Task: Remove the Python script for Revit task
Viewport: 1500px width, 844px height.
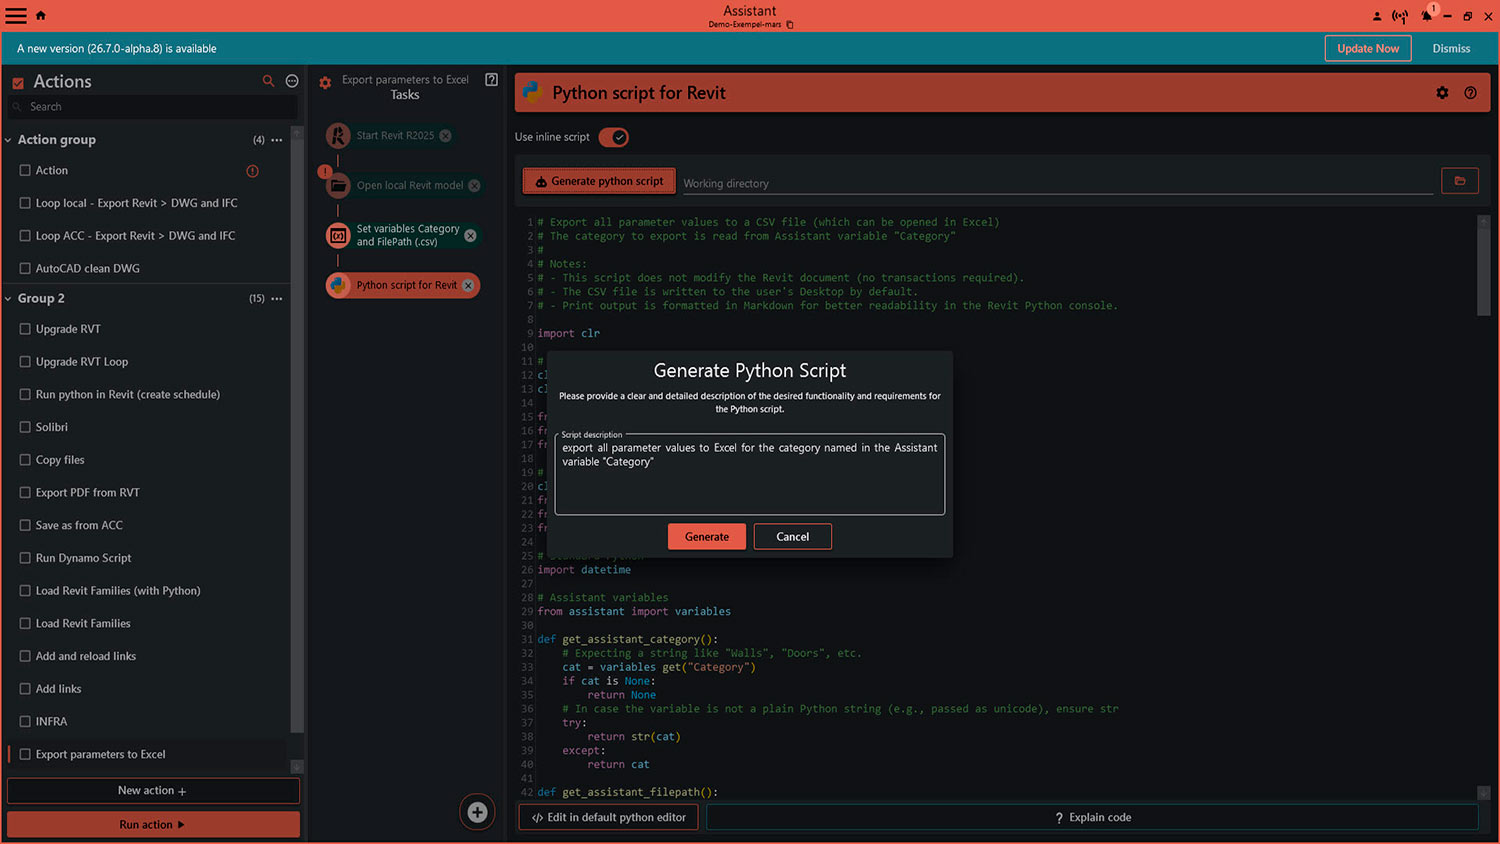Action: point(468,285)
